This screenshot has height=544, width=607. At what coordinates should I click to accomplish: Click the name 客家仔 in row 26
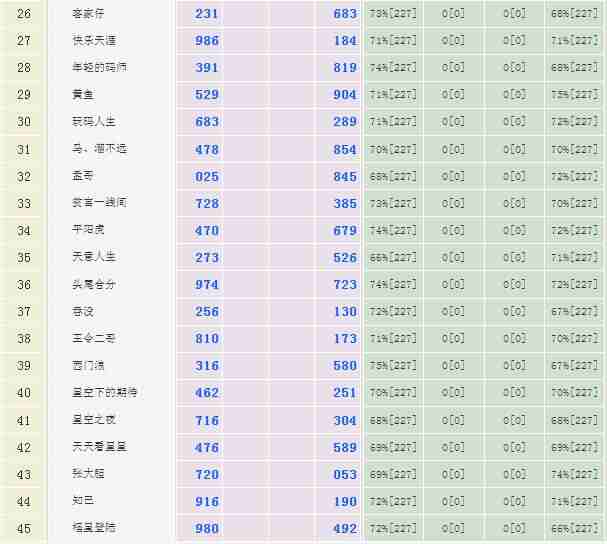(86, 14)
